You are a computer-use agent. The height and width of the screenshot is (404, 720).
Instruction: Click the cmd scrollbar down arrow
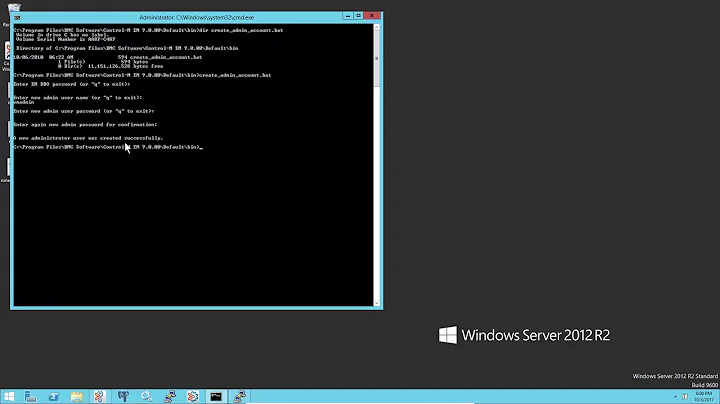377,303
